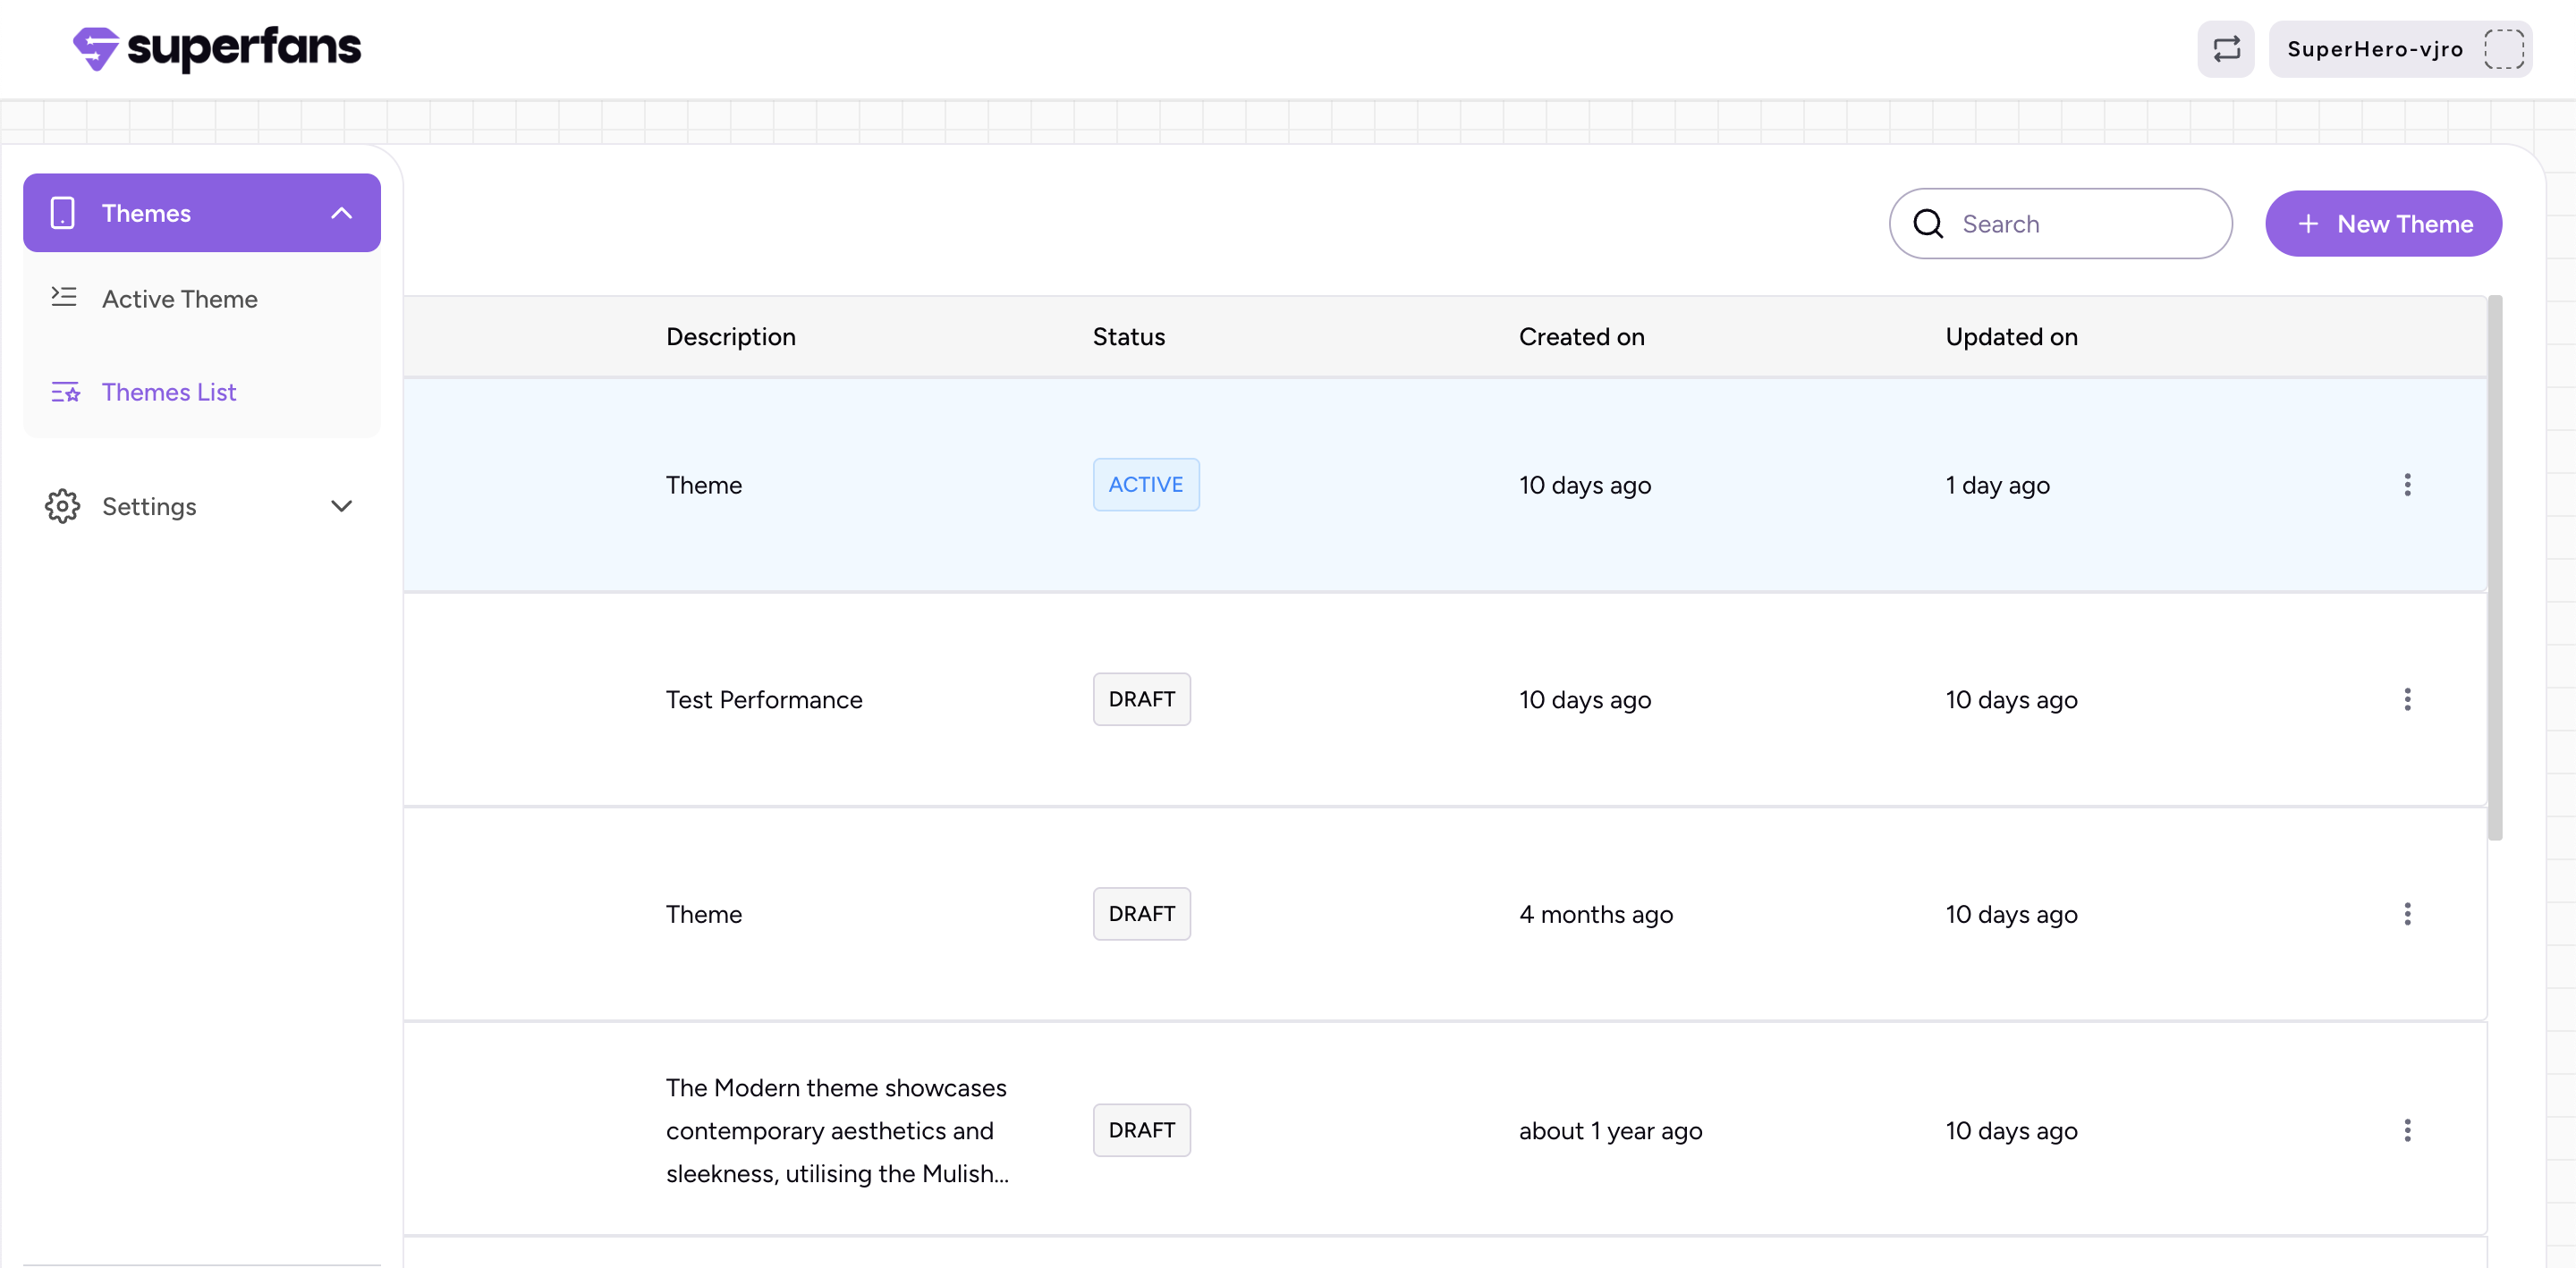This screenshot has width=2576, height=1268.
Task: Click the ACTIVE status badge
Action: pyautogui.click(x=1145, y=485)
